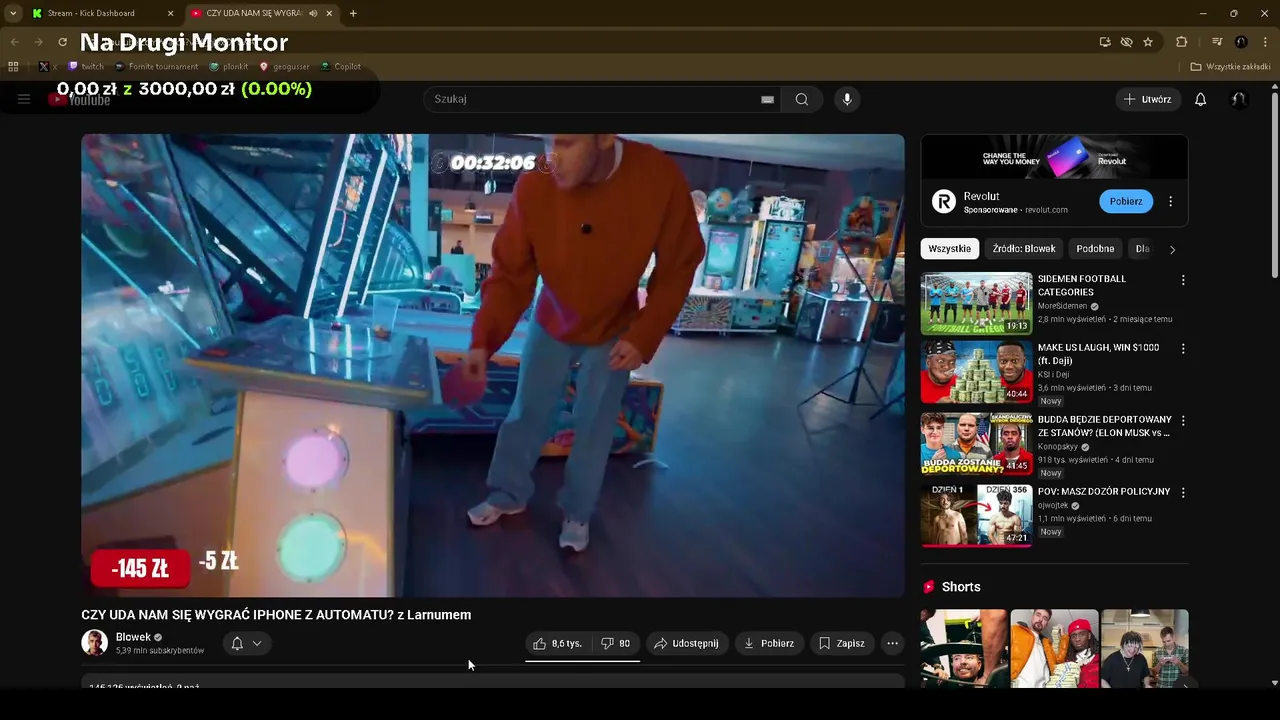Screen dimensions: 1280x720
Task: Like the video with thumbs up
Action: tap(557, 643)
